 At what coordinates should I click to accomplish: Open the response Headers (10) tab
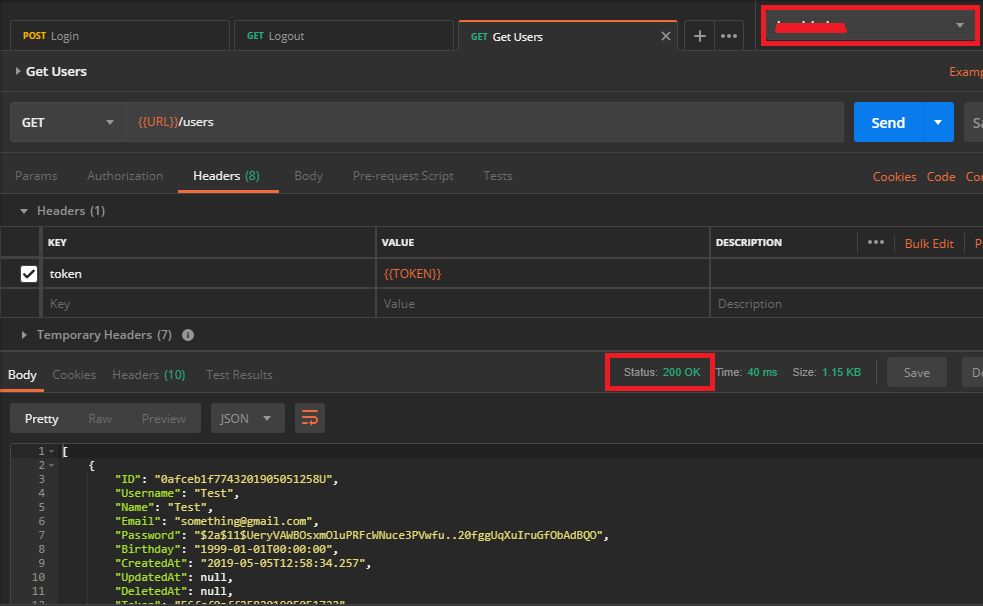tap(149, 375)
